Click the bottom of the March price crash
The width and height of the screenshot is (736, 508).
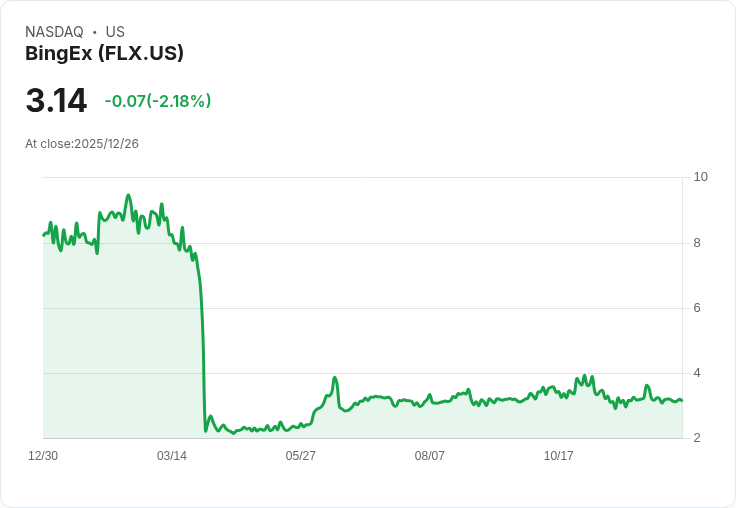(206, 431)
